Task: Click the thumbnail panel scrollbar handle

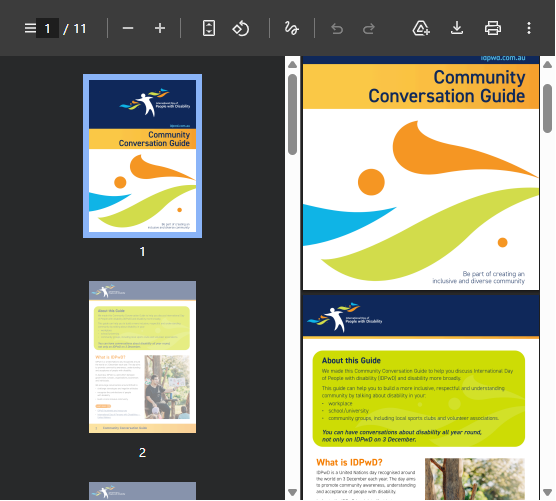Action: point(293,115)
